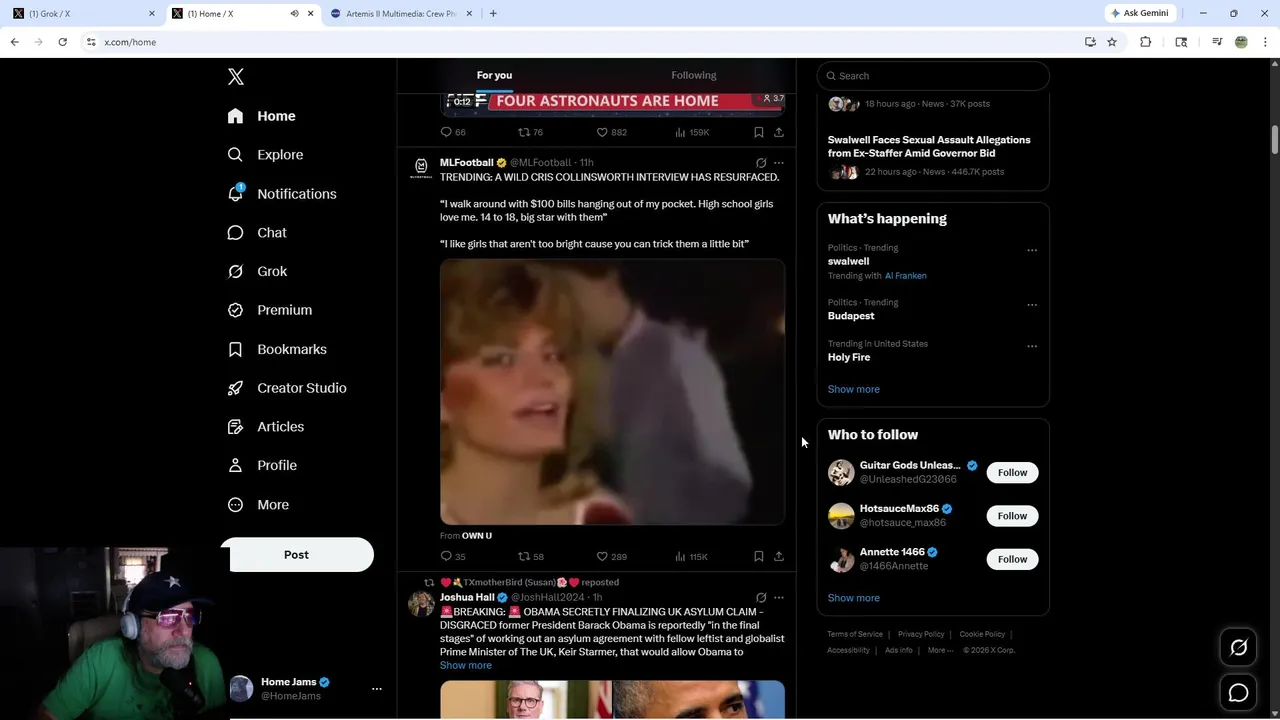The width and height of the screenshot is (1280, 720).
Task: Open Swalwell Faces Sexual Assault Allegations story
Action: tap(929, 147)
